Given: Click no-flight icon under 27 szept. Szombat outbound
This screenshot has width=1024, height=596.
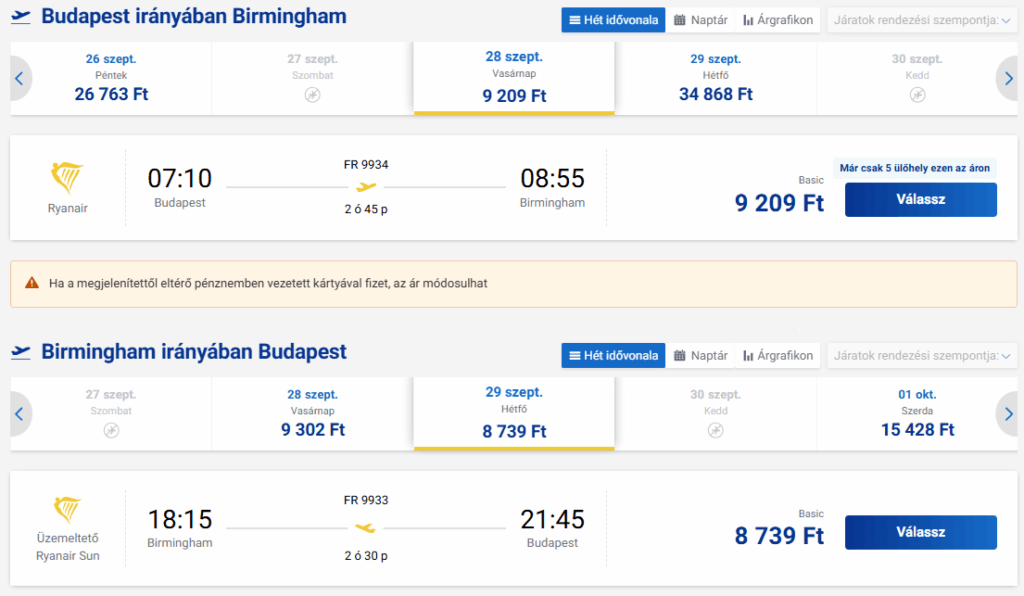Looking at the screenshot, I should click(x=313, y=95).
